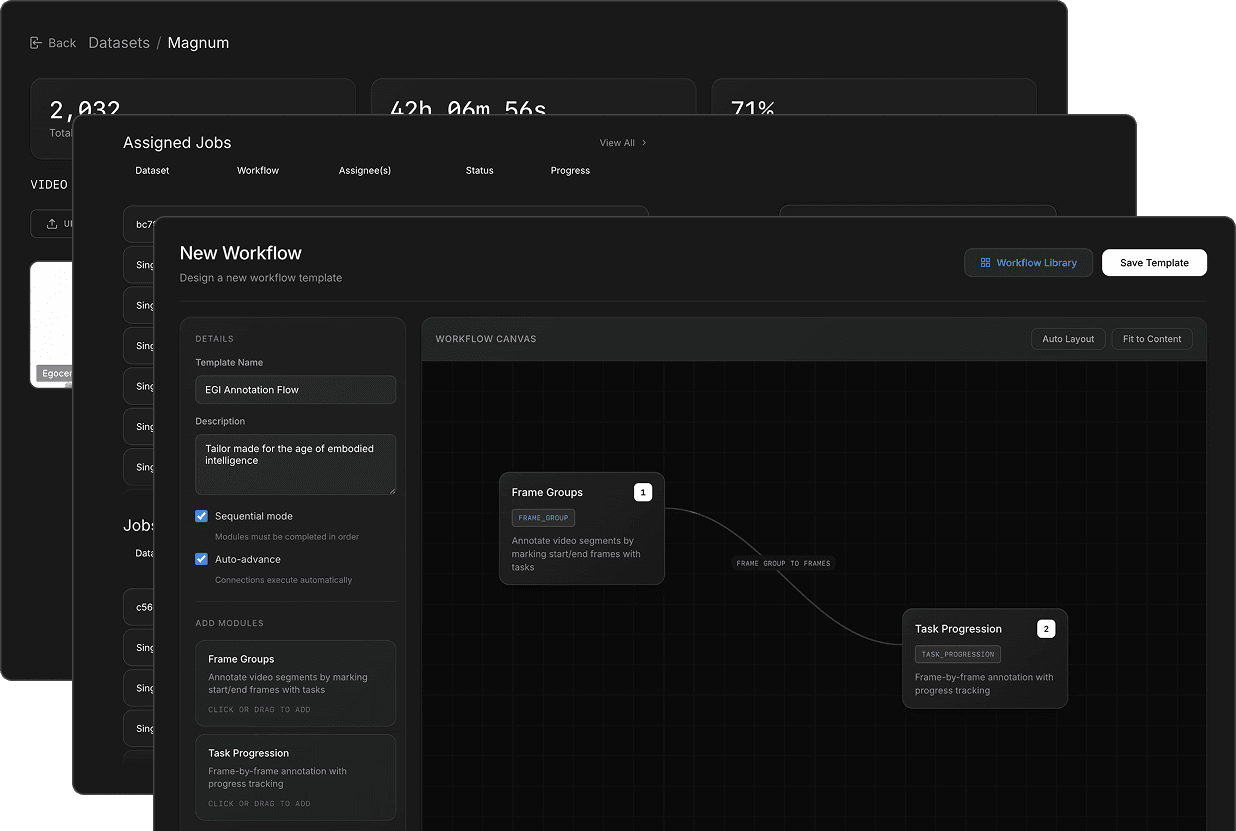Click the "2" badge on Task Progression node
The width and height of the screenshot is (1236, 831).
(1046, 629)
